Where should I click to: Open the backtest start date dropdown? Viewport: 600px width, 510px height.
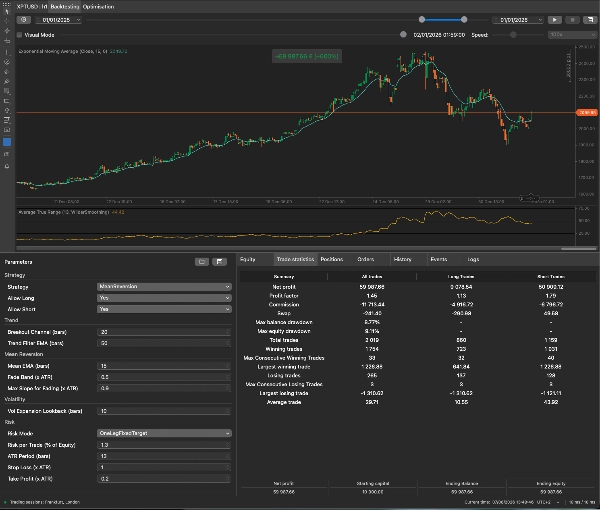pyautogui.click(x=59, y=20)
